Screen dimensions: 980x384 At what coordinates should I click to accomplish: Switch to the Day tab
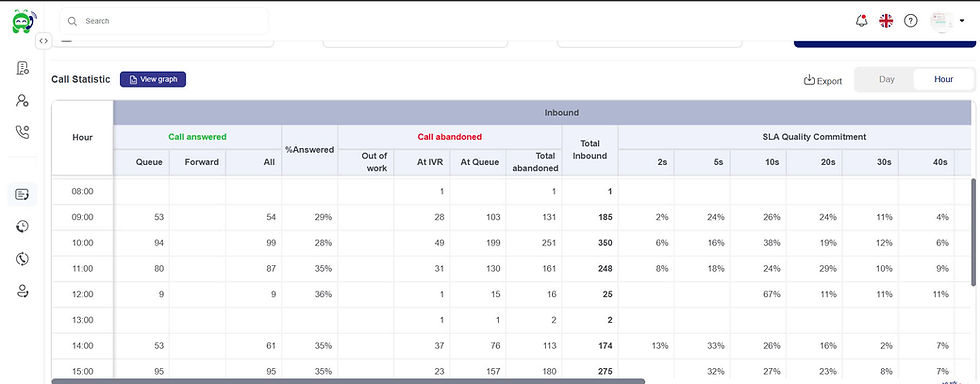[886, 79]
